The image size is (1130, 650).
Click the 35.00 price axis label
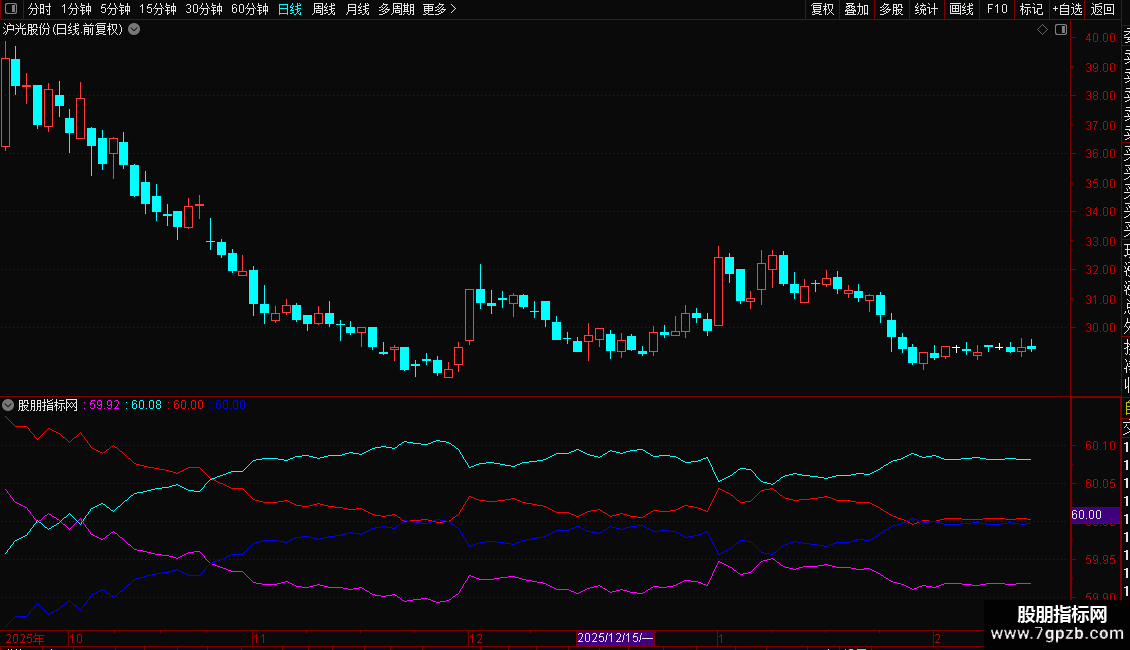click(x=1100, y=184)
